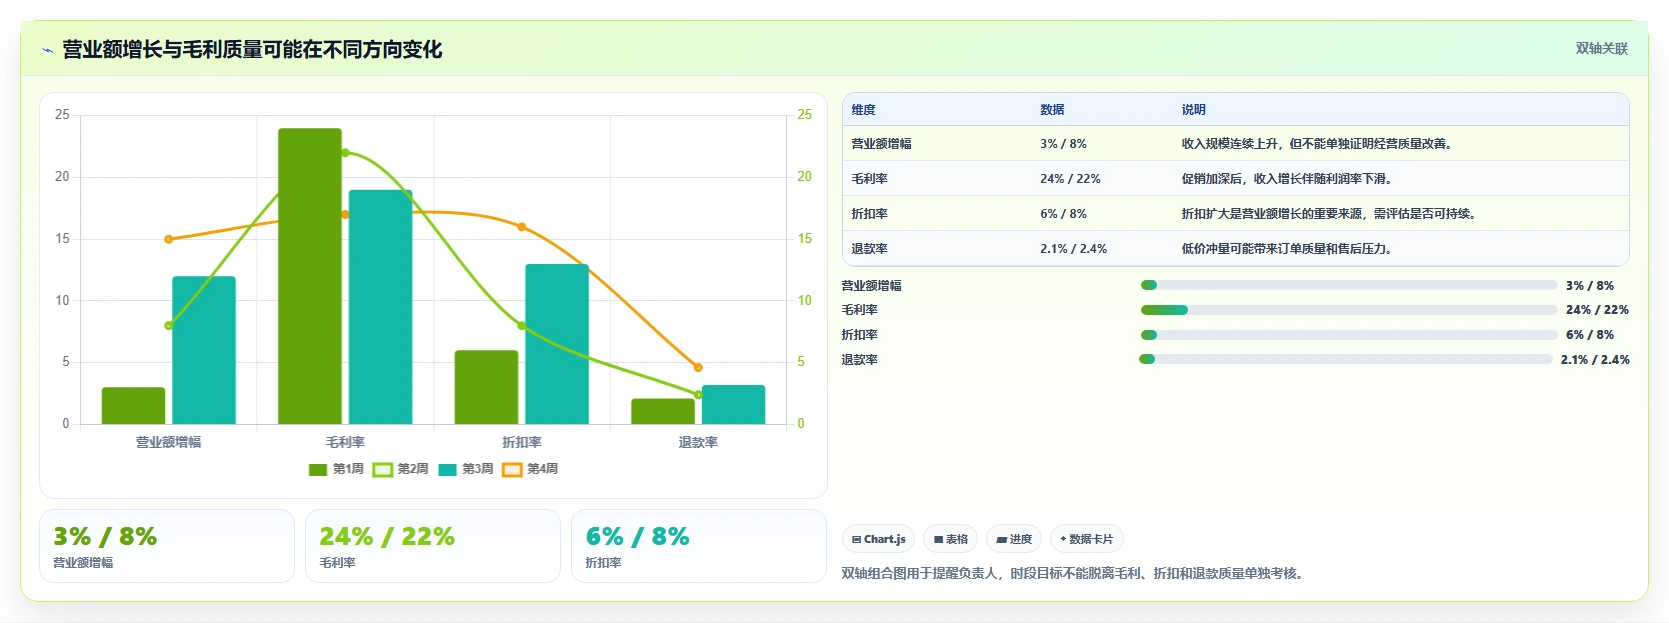Click the 表格 chip

point(950,539)
